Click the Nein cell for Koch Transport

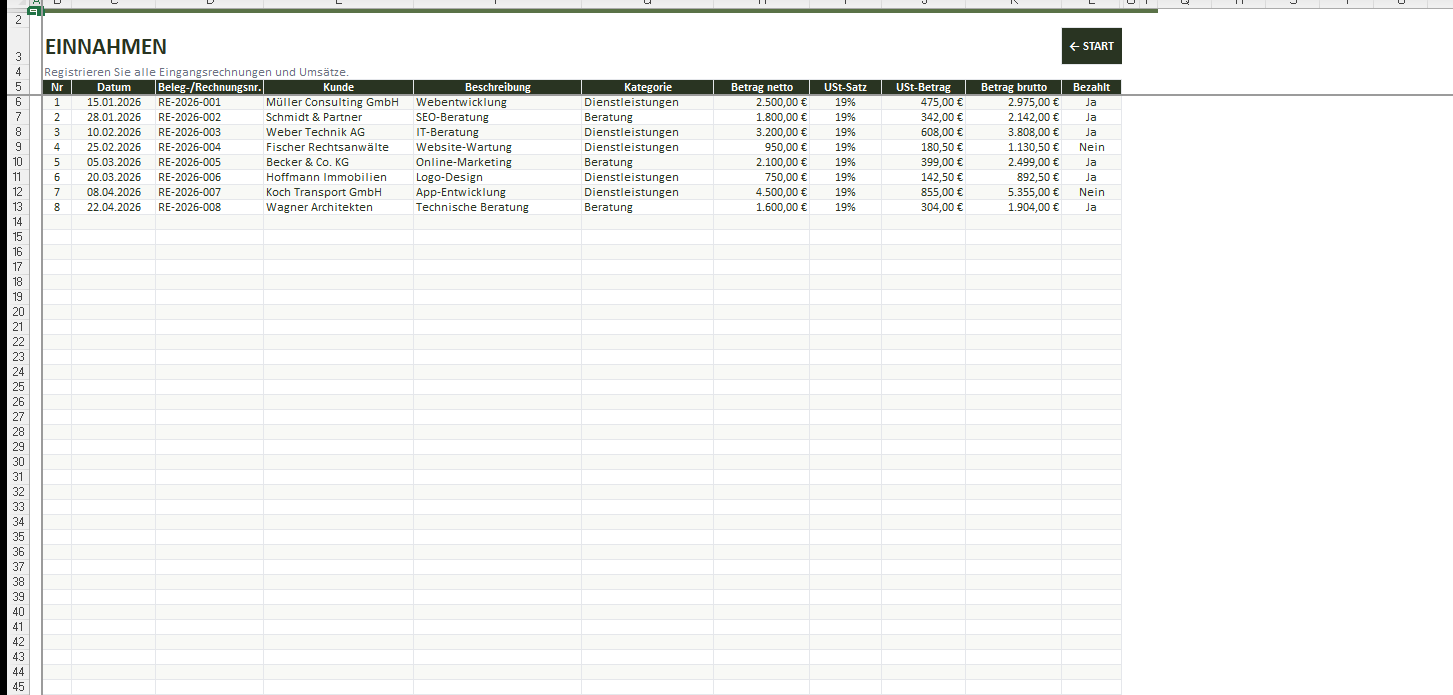1091,192
